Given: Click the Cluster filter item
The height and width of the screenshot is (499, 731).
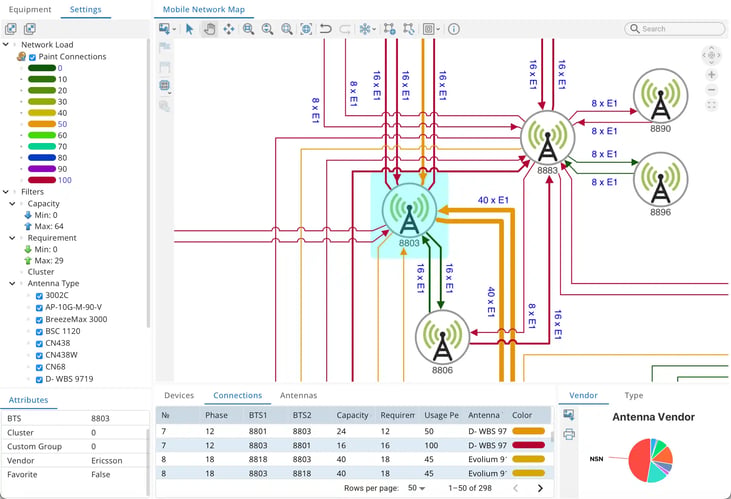Looking at the screenshot, I should click(41, 272).
